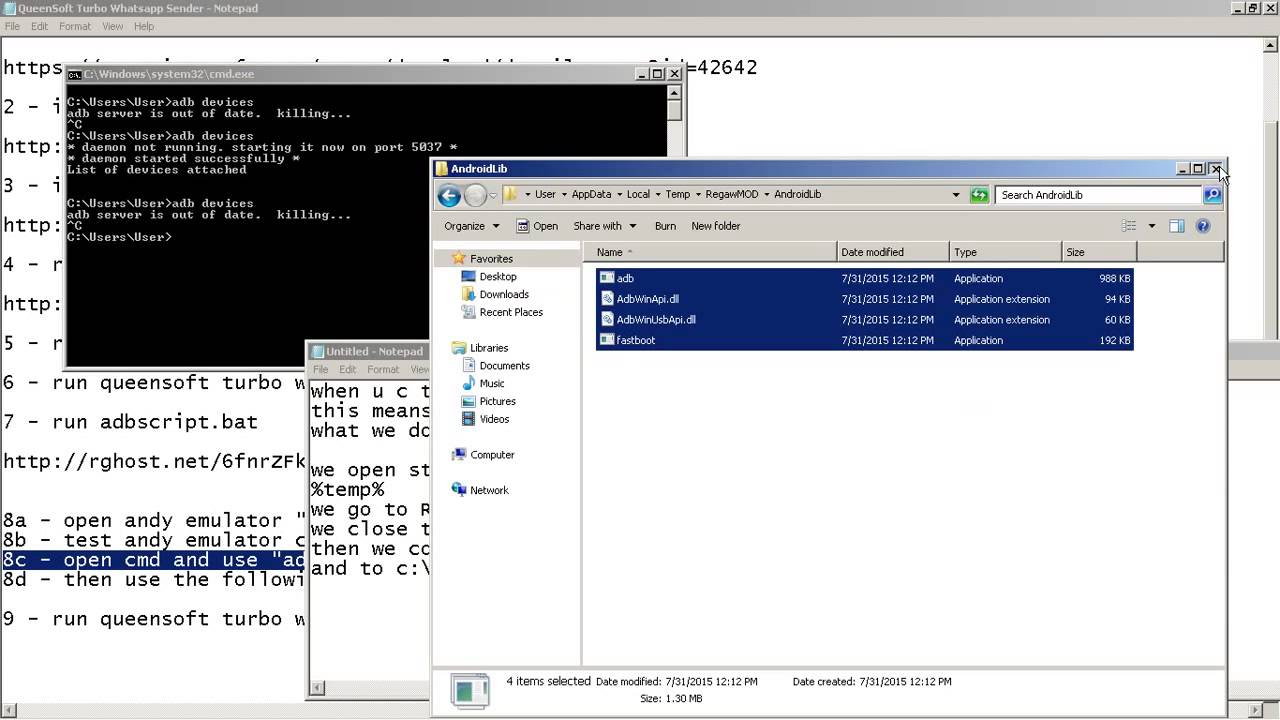Click the Favorites star icon in sidebar

click(459, 258)
